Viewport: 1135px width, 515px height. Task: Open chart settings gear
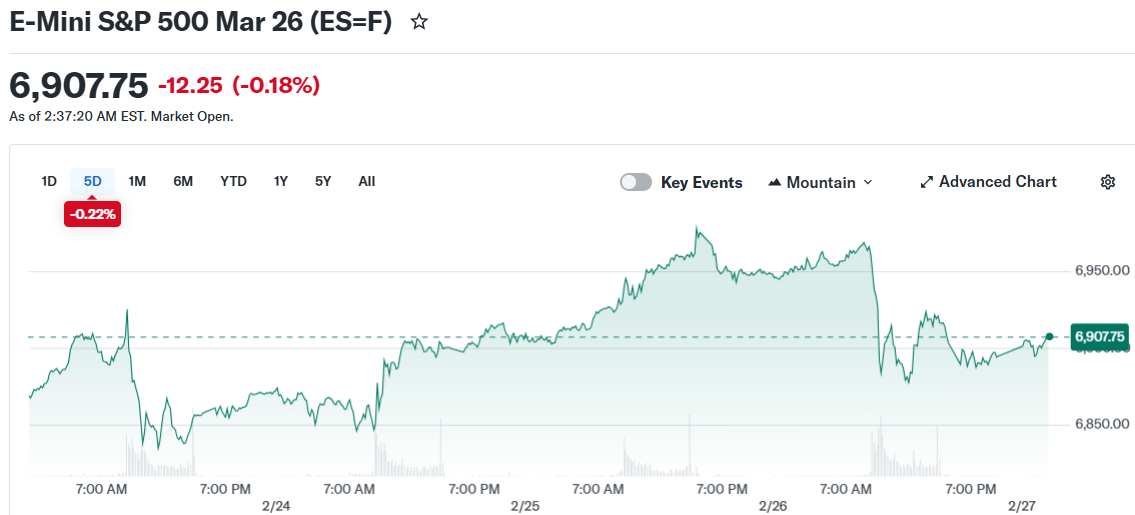1107,182
